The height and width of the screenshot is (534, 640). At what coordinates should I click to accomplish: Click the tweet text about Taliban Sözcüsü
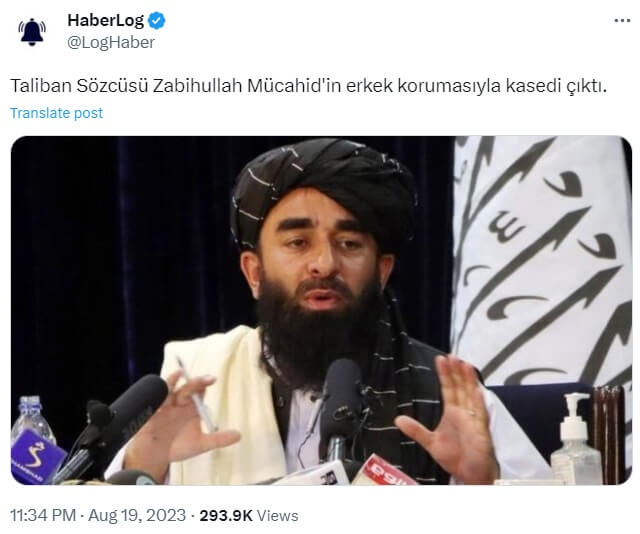point(308,86)
